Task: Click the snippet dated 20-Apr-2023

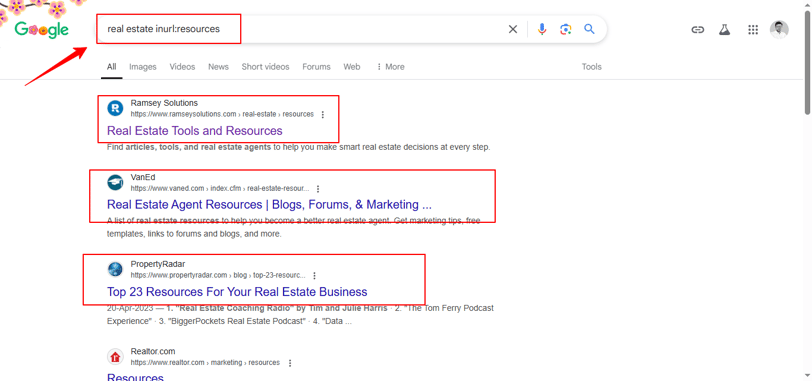Action: pos(300,315)
